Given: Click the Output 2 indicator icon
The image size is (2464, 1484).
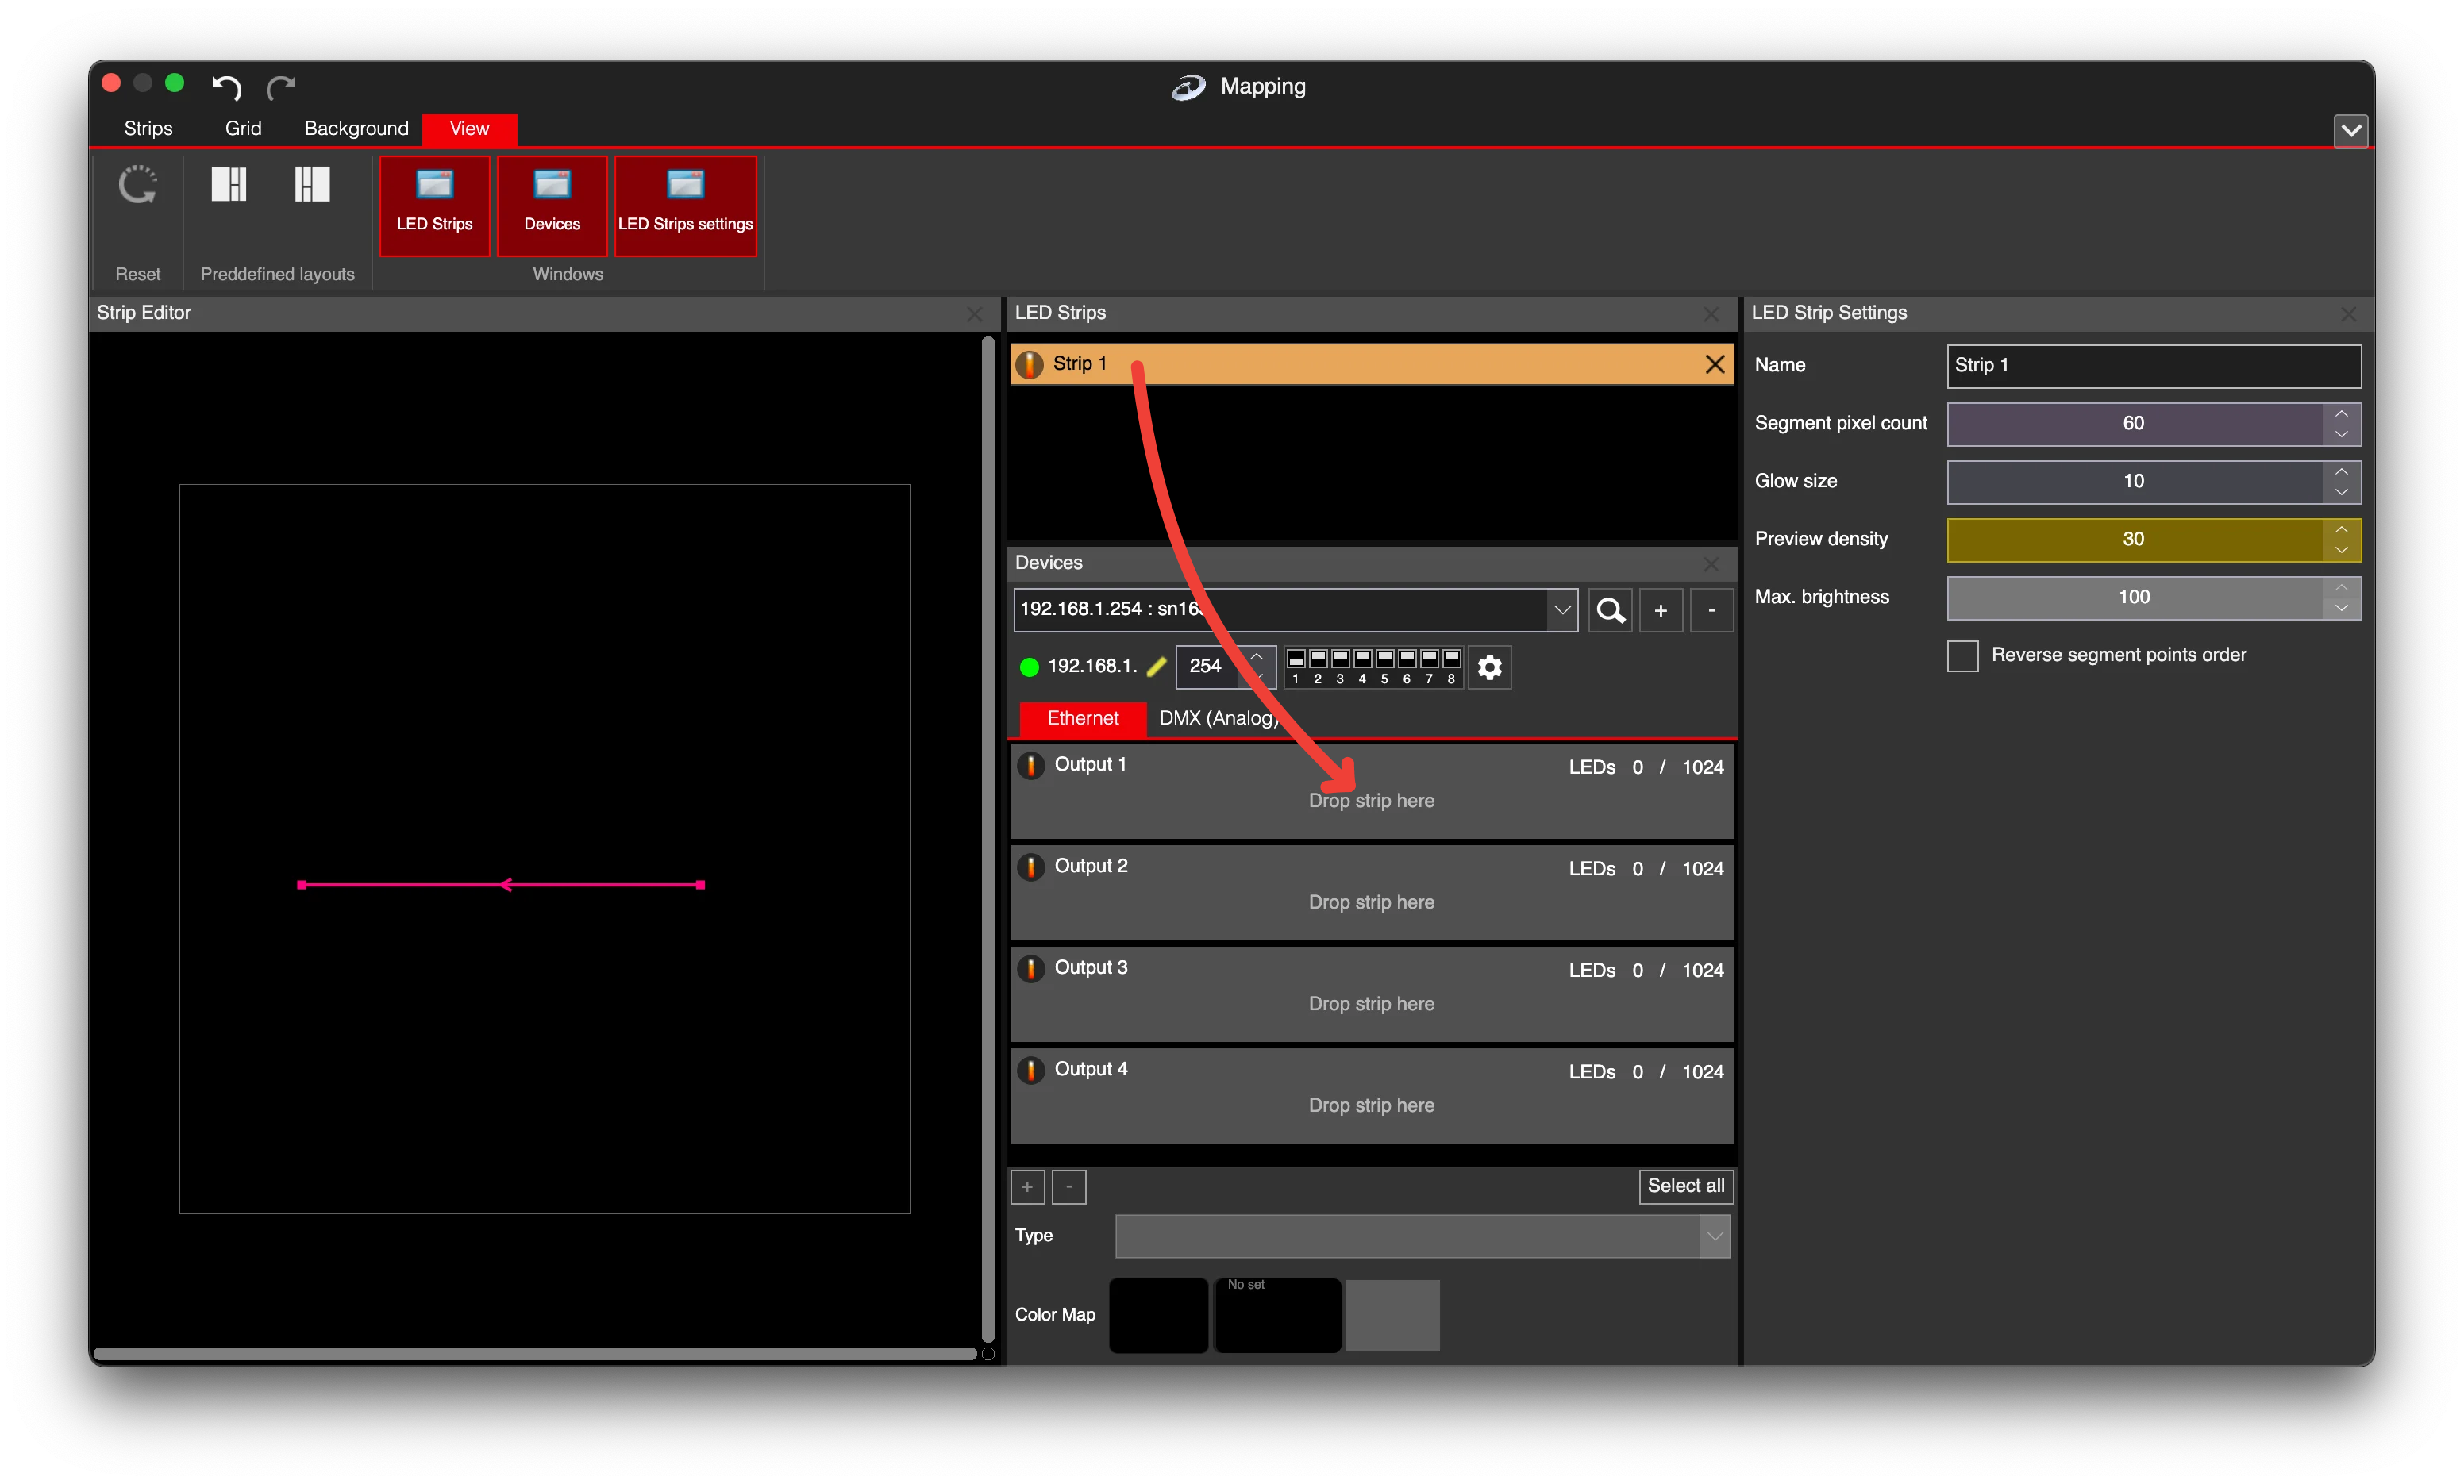Looking at the screenshot, I should (x=1030, y=867).
